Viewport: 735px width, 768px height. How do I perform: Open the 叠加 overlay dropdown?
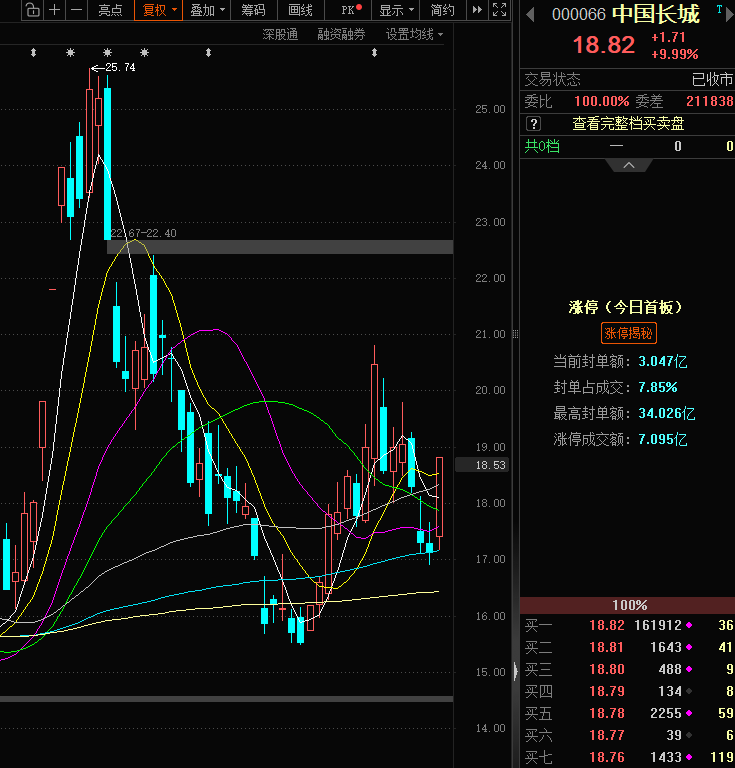click(207, 10)
